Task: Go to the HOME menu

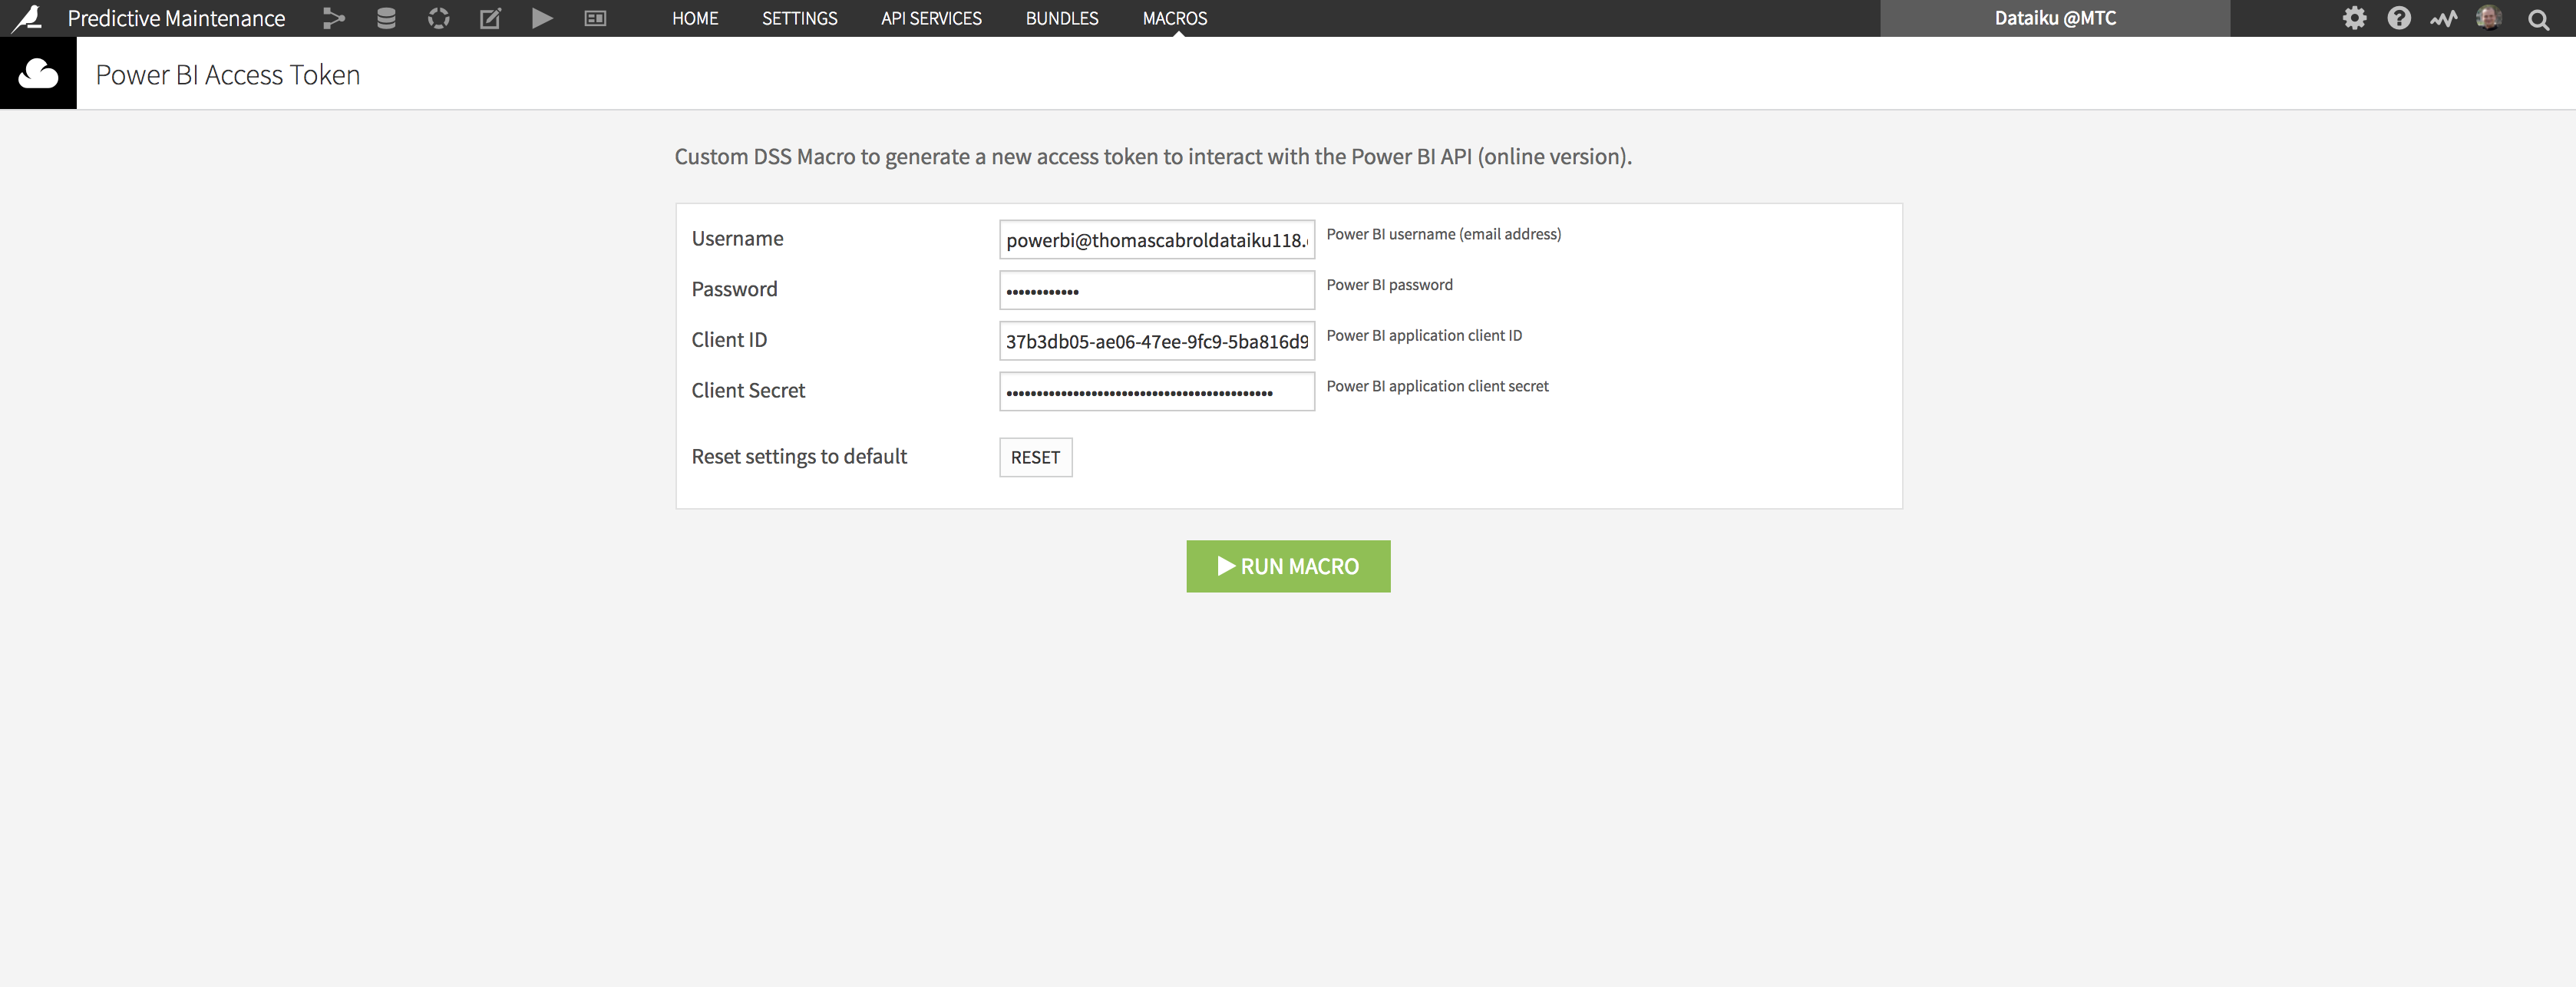Action: [x=695, y=18]
